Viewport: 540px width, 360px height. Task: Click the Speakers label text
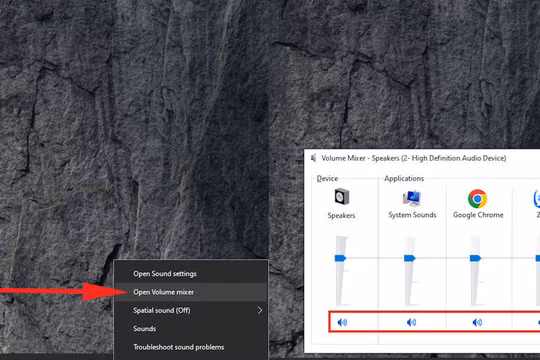(x=341, y=216)
